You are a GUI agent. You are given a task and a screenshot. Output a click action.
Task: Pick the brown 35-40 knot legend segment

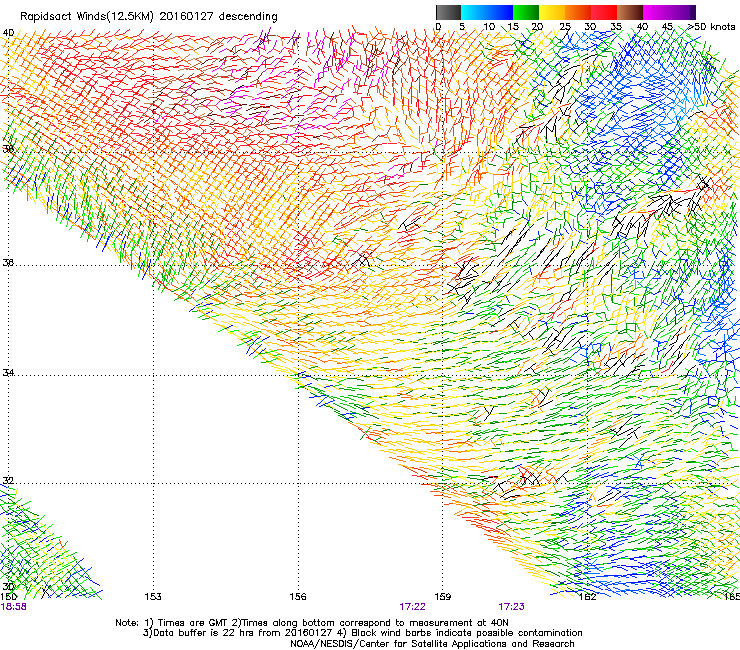630,12
